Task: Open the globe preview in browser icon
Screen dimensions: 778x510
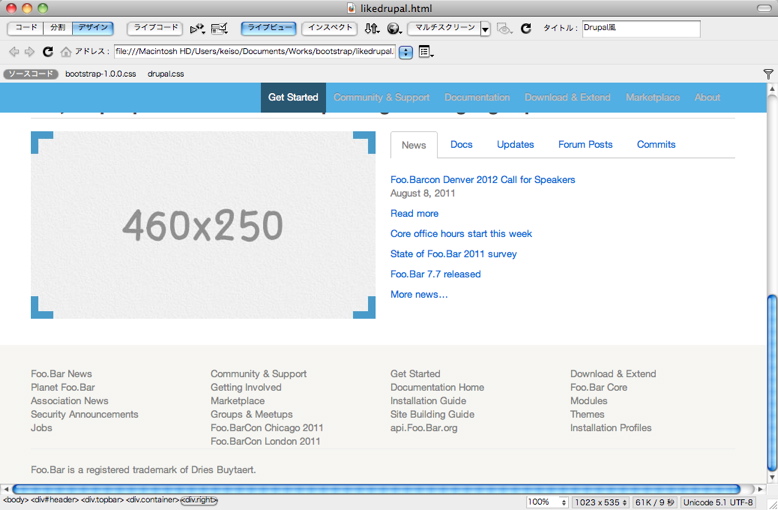Action: pos(394,29)
